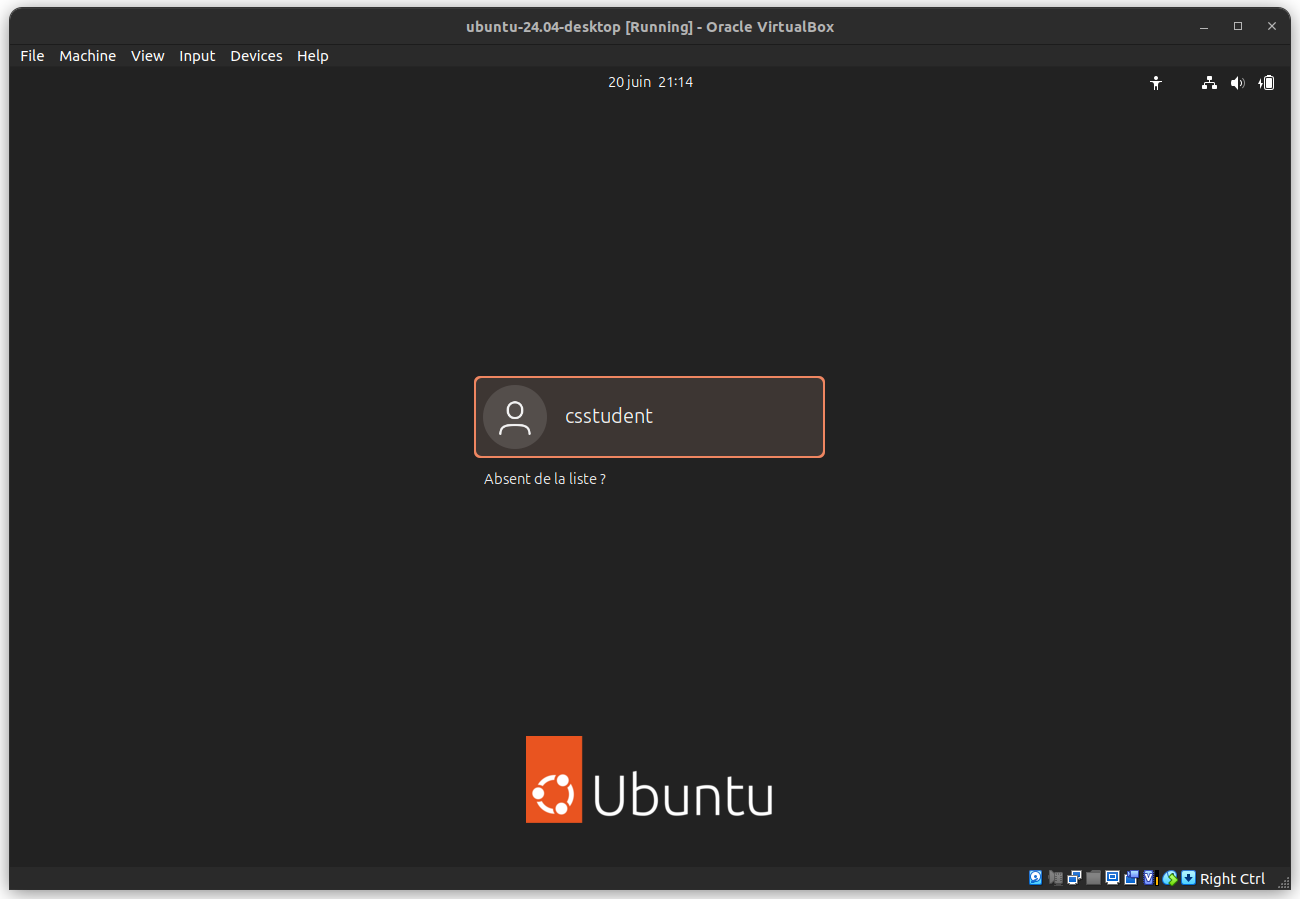The image size is (1300, 899).
Task: Open the Devices menu
Action: 256,56
